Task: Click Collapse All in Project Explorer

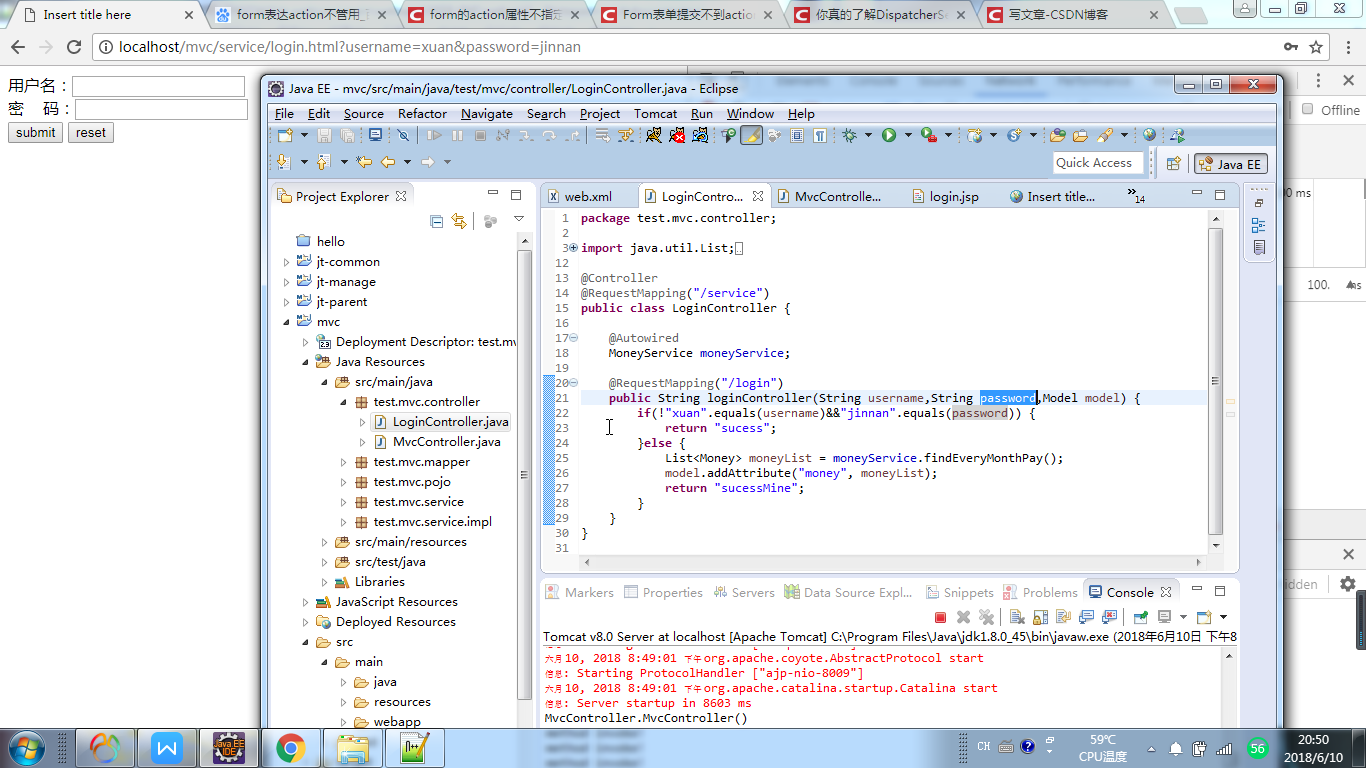Action: [x=436, y=221]
